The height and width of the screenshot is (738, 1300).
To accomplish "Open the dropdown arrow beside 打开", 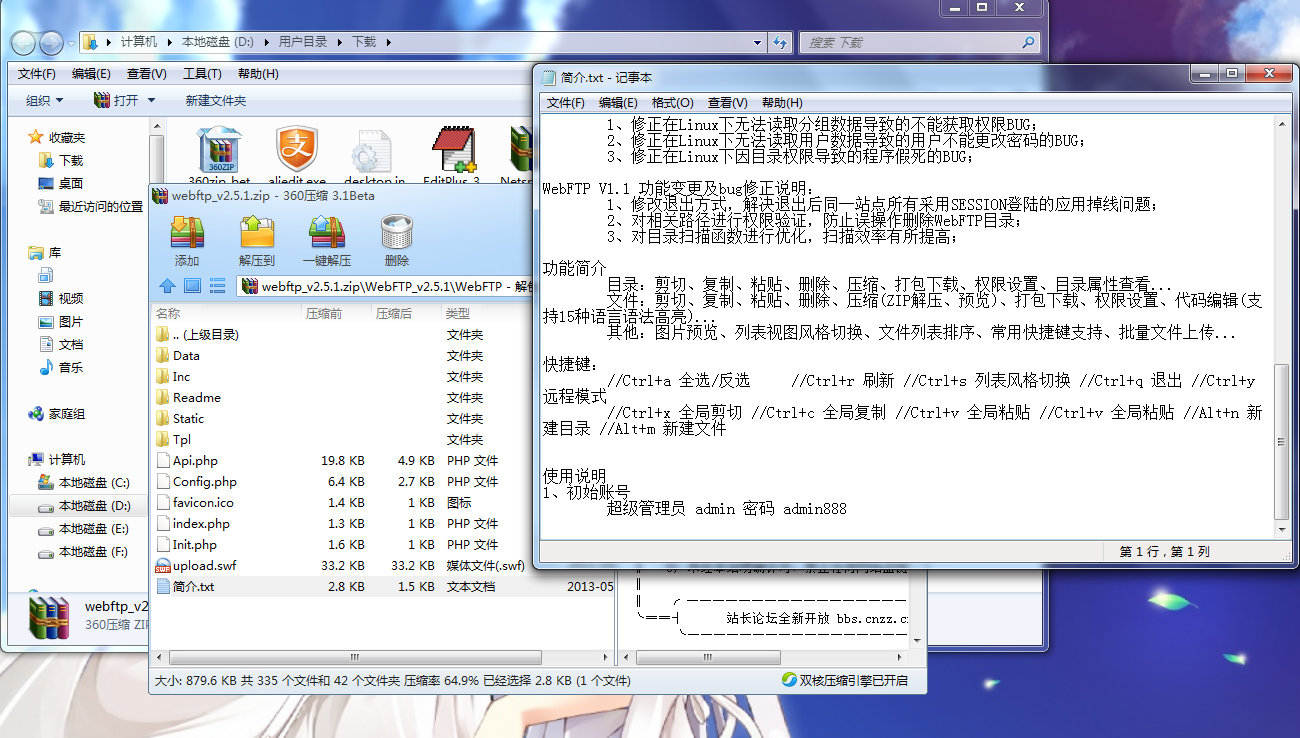I will coord(151,100).
